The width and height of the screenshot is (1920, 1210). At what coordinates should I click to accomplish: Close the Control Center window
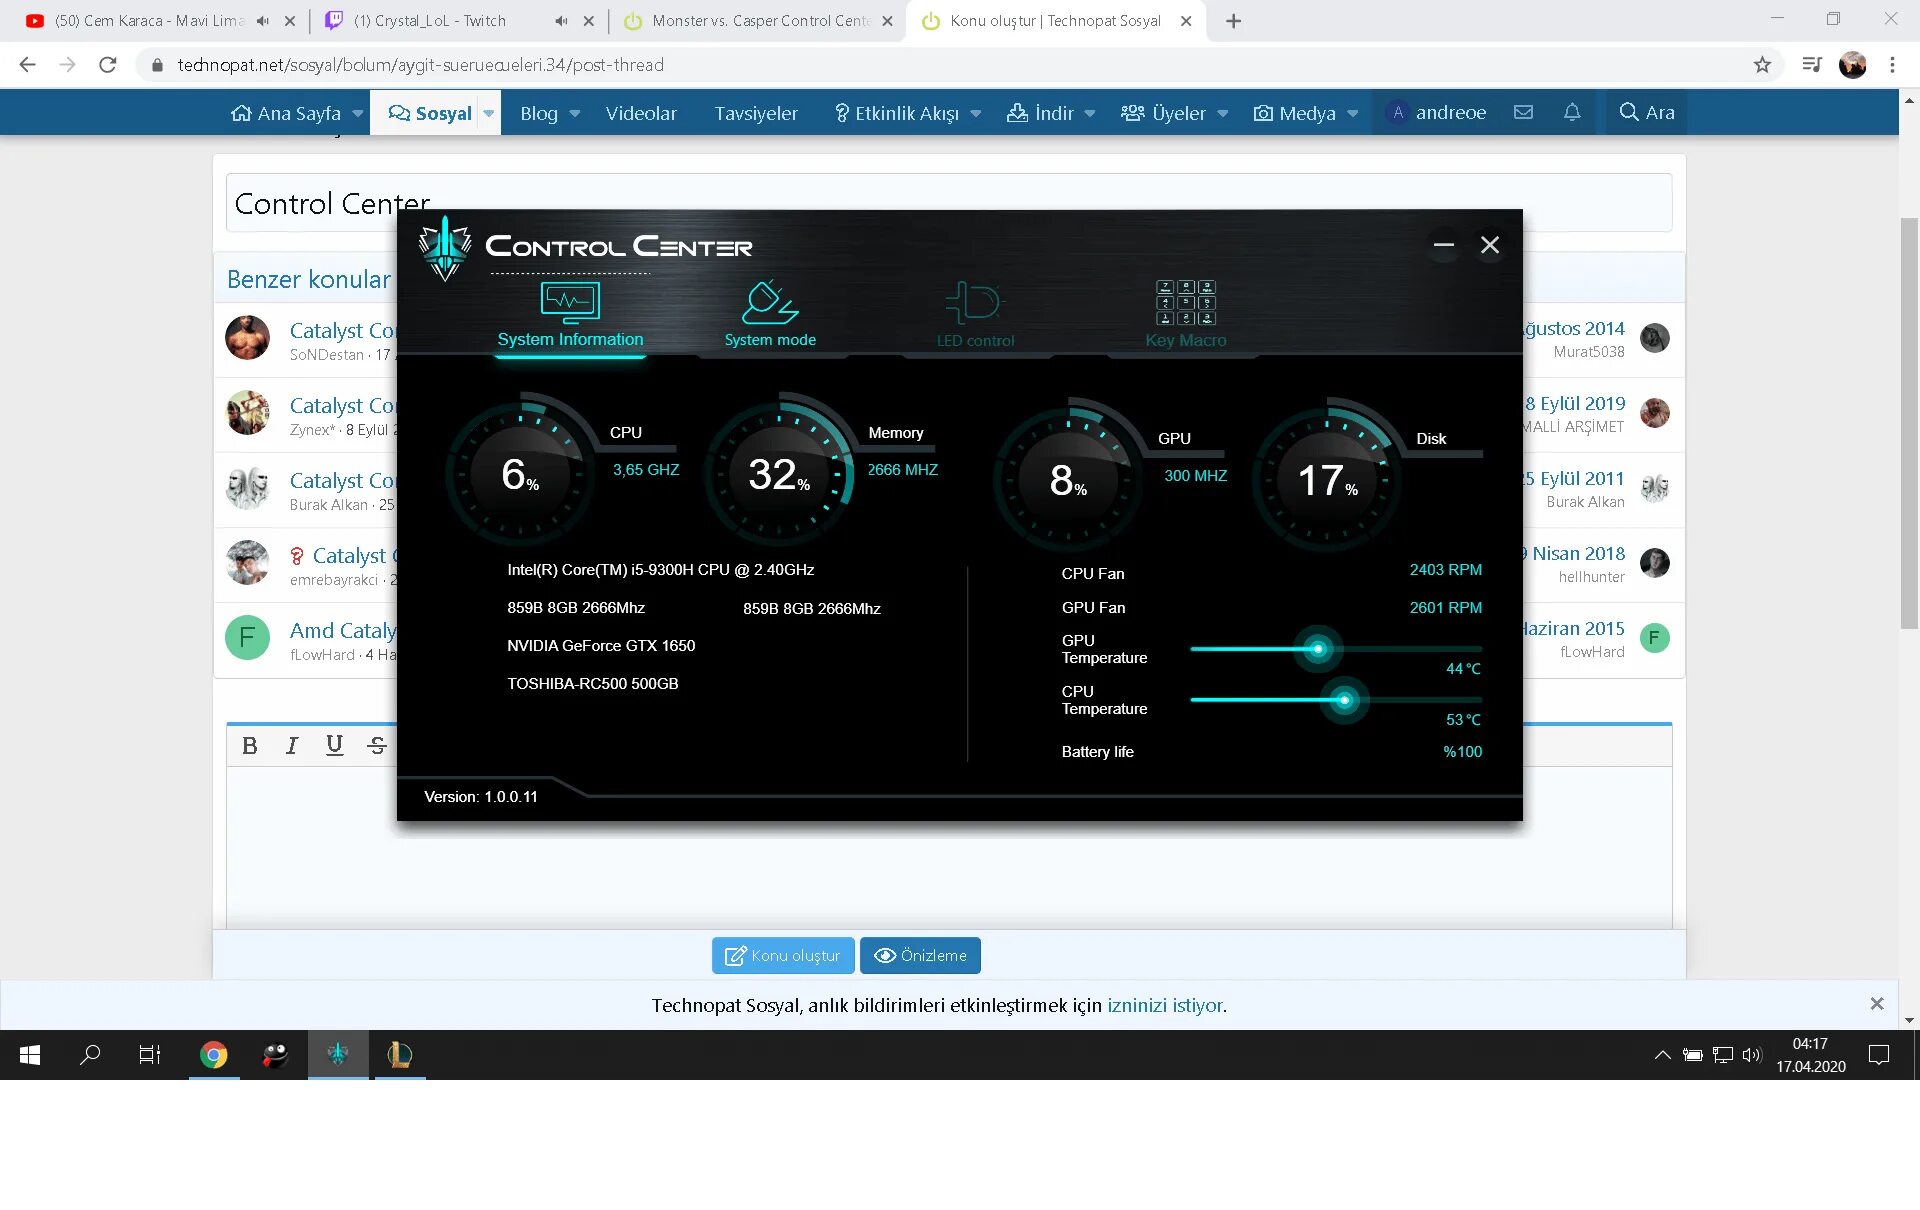point(1490,245)
